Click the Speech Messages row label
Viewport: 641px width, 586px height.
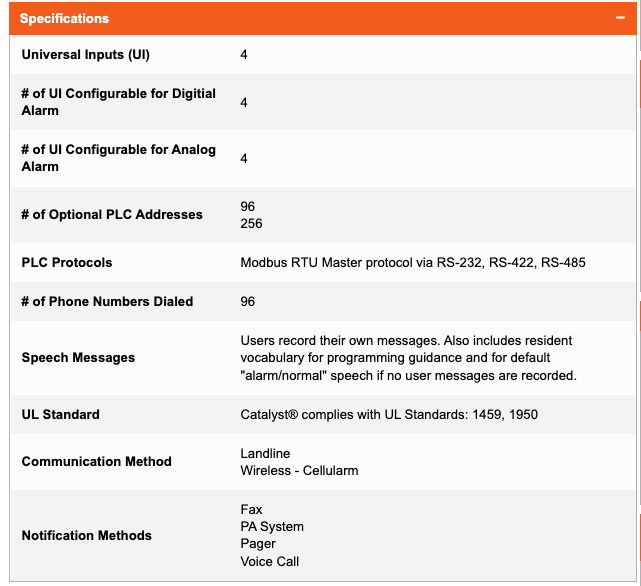pos(78,357)
